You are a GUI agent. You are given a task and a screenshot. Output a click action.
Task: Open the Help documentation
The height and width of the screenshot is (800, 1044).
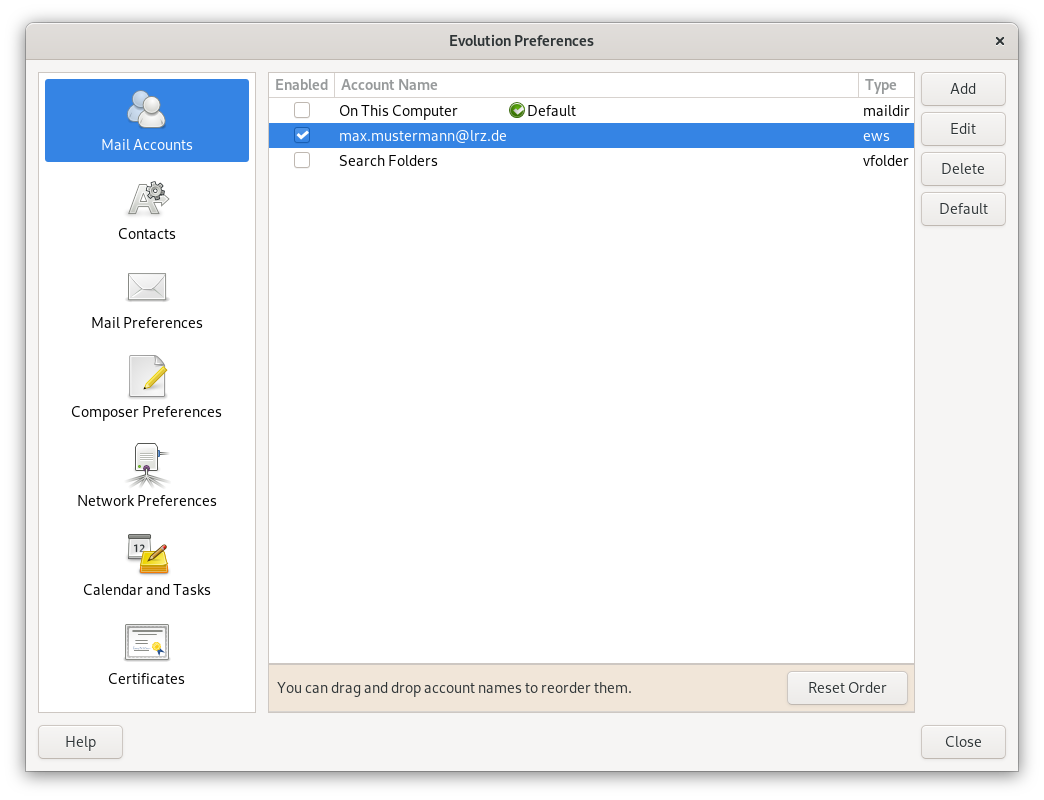click(x=80, y=742)
